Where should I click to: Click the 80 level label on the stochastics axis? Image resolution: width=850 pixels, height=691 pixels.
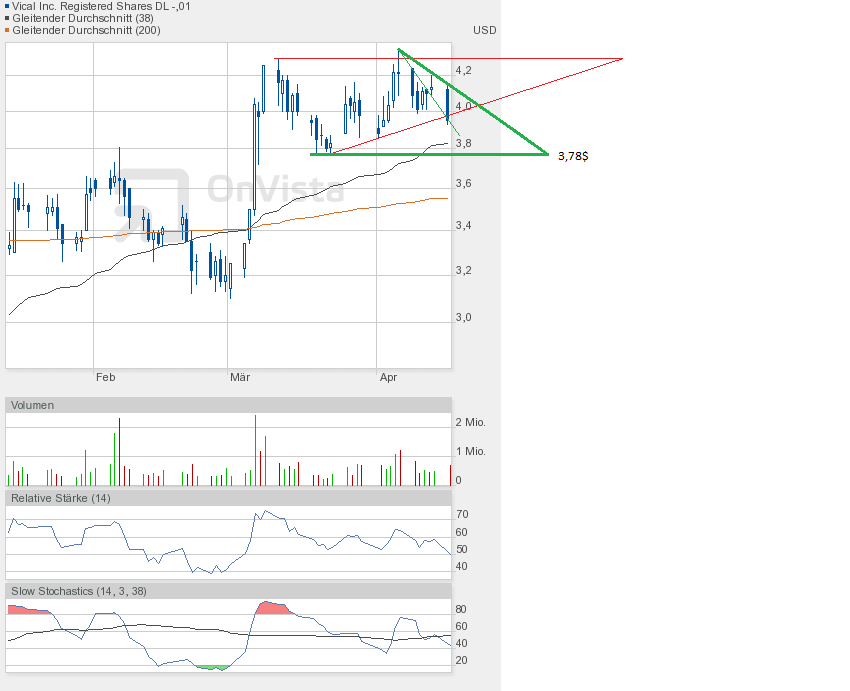point(461,609)
